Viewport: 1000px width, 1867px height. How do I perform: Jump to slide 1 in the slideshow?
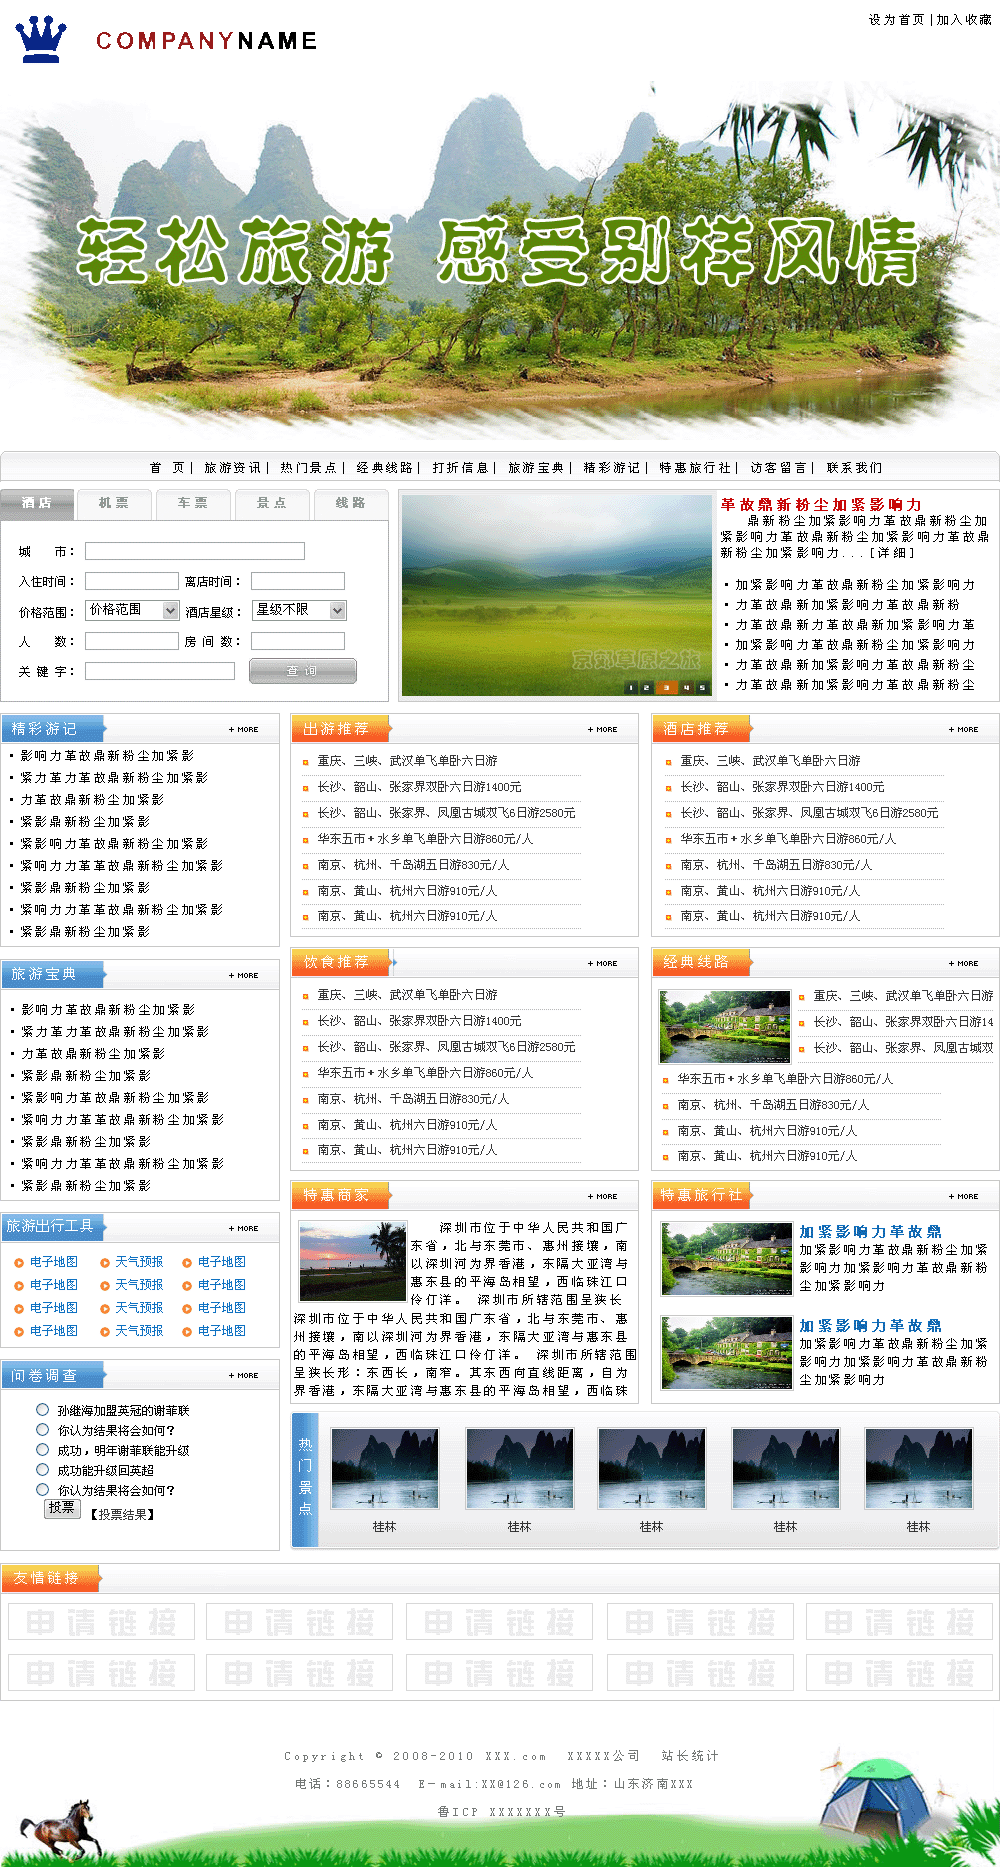(x=631, y=687)
